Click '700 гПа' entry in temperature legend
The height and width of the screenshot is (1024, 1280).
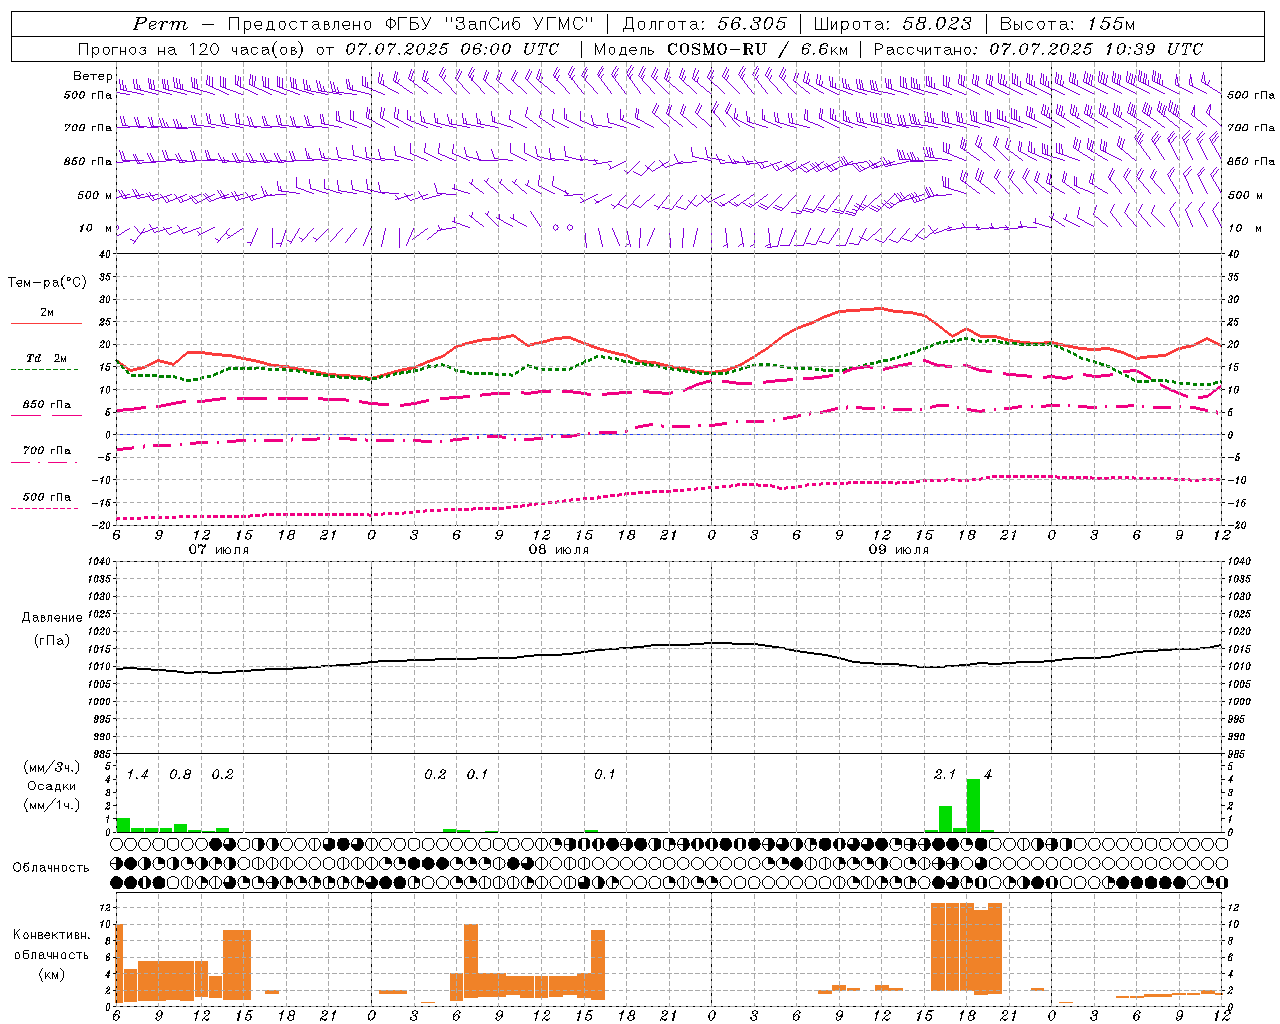pyautogui.click(x=46, y=451)
